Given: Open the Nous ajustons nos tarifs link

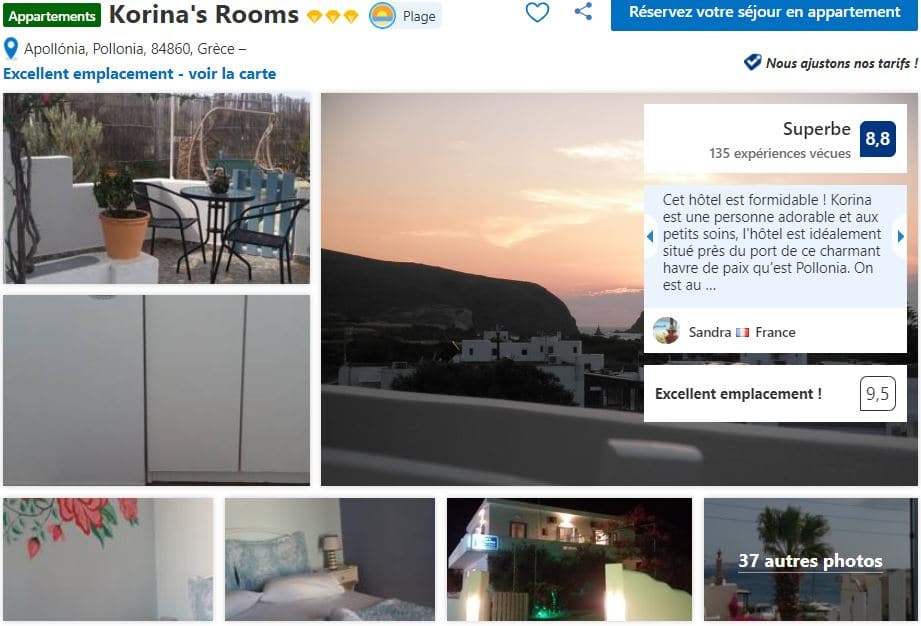Looking at the screenshot, I should click(x=842, y=63).
